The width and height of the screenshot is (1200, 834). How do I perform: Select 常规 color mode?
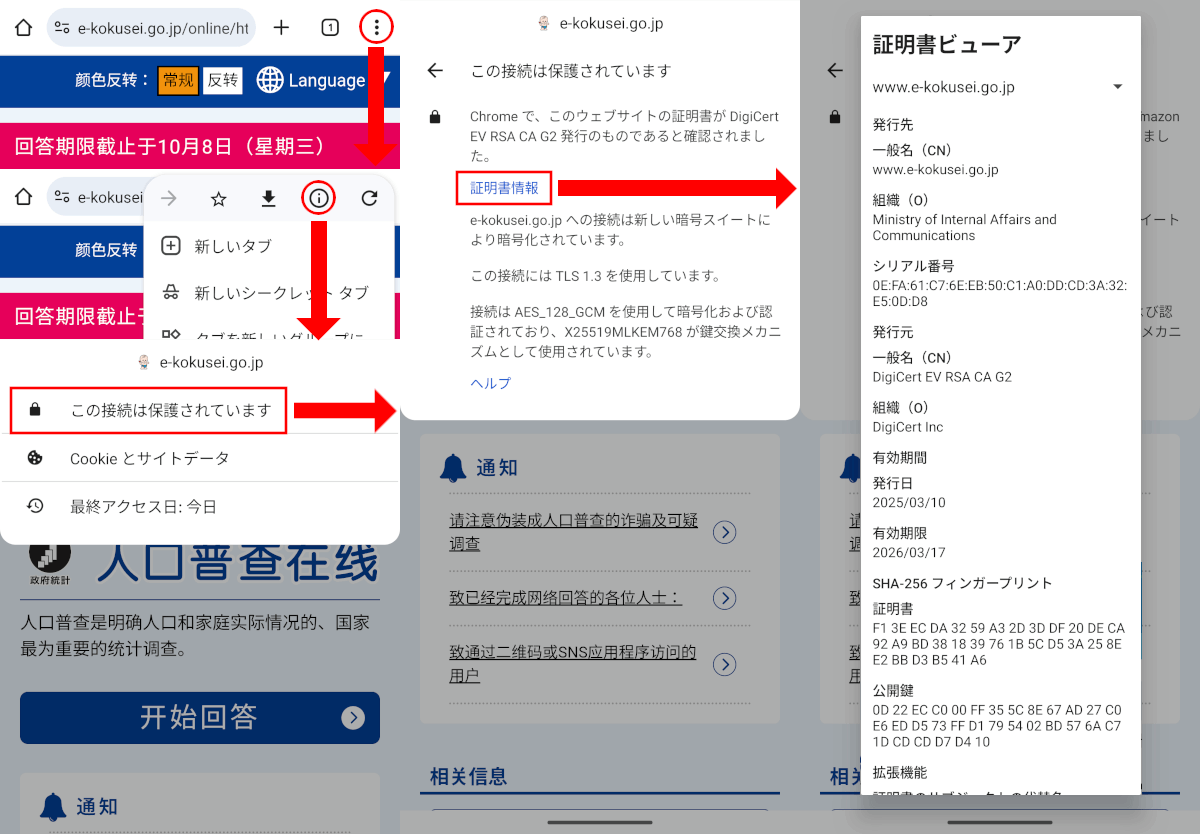point(178,81)
